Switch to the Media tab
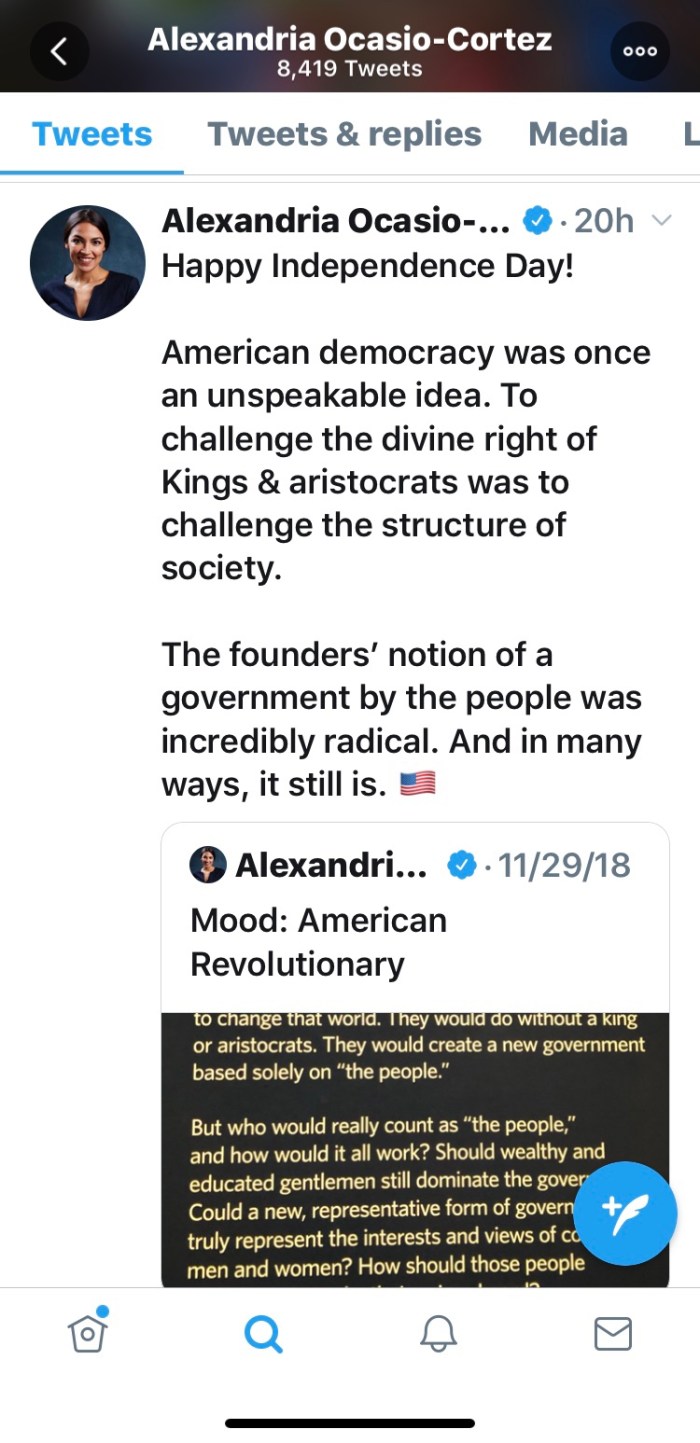 (x=578, y=134)
